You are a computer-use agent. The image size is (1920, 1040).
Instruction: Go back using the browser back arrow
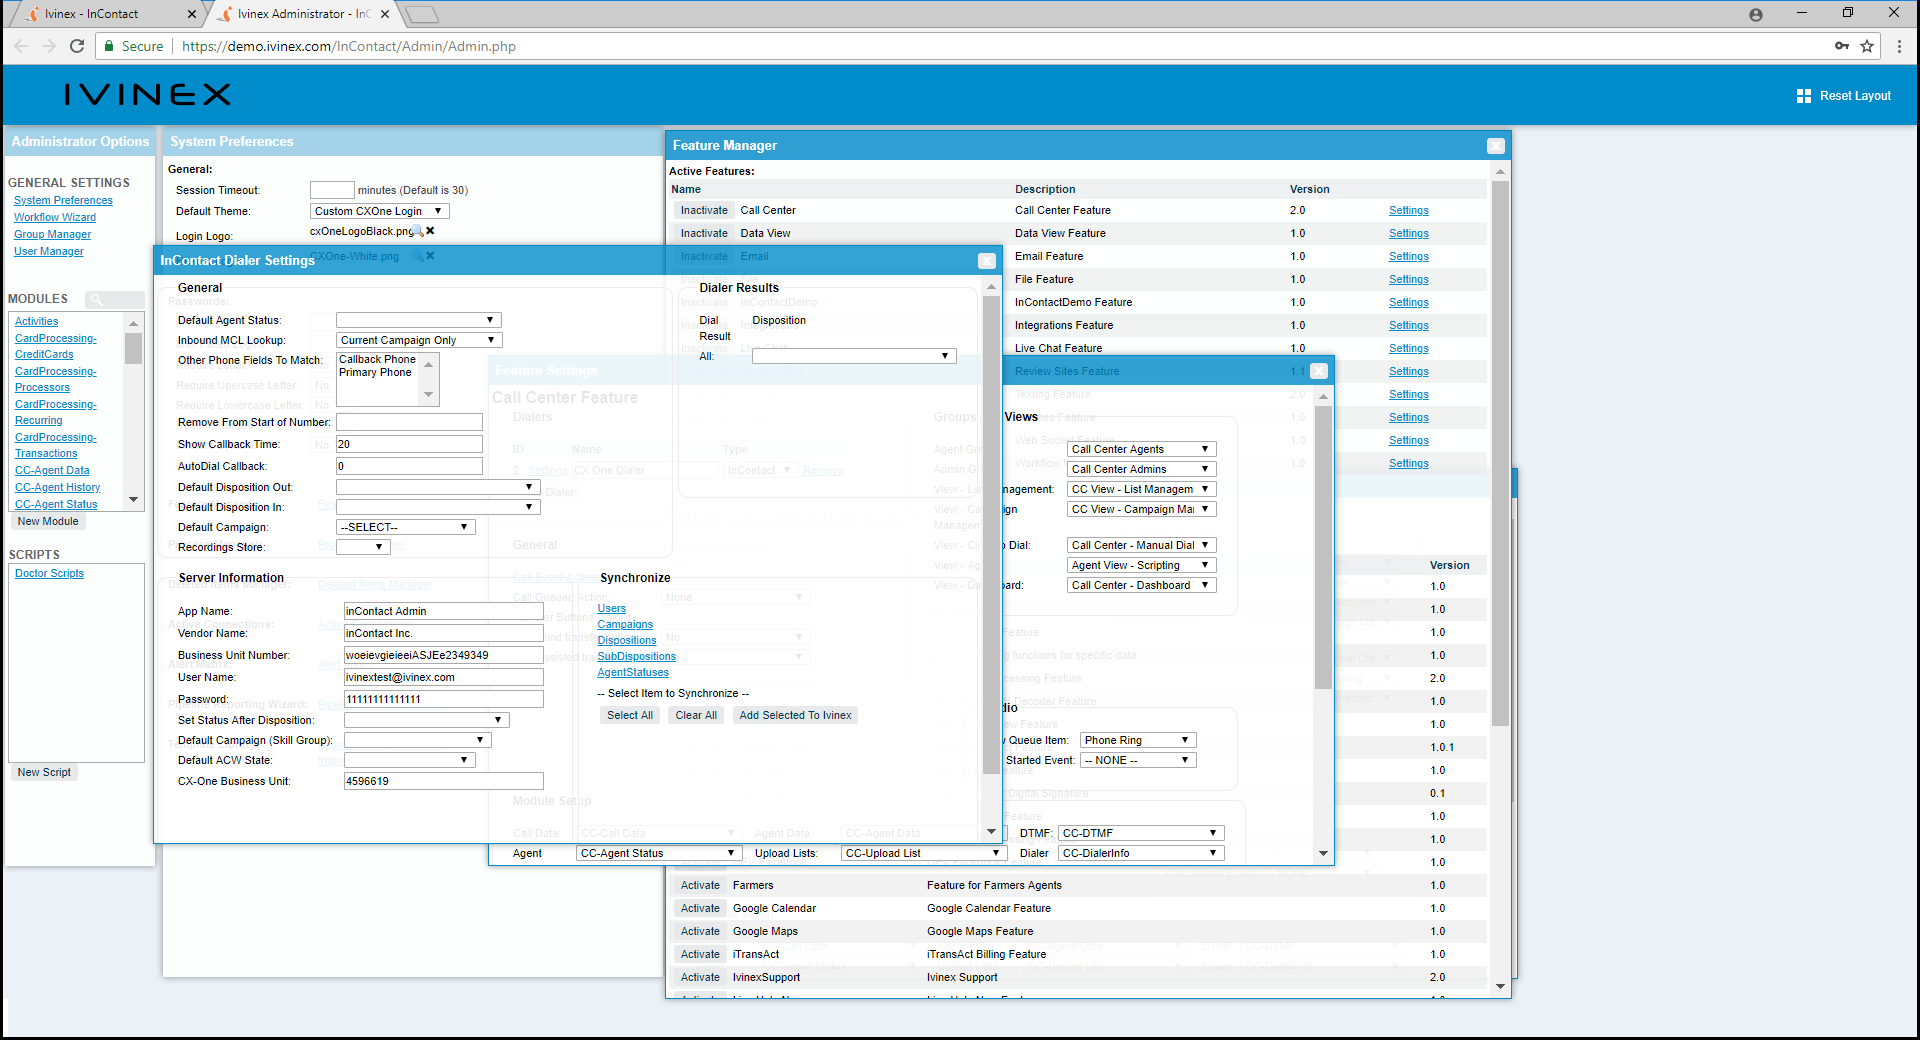[21, 46]
